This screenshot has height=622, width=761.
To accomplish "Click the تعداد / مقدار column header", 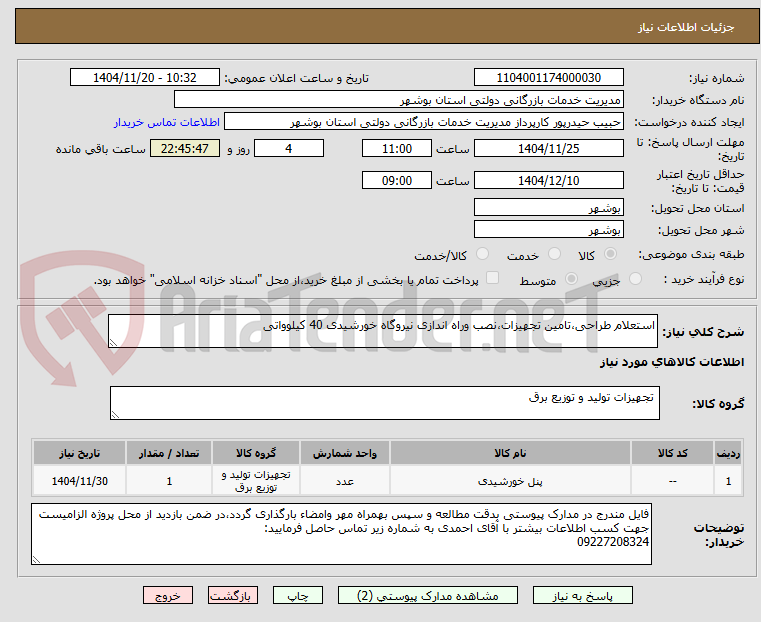I will click(169, 453).
